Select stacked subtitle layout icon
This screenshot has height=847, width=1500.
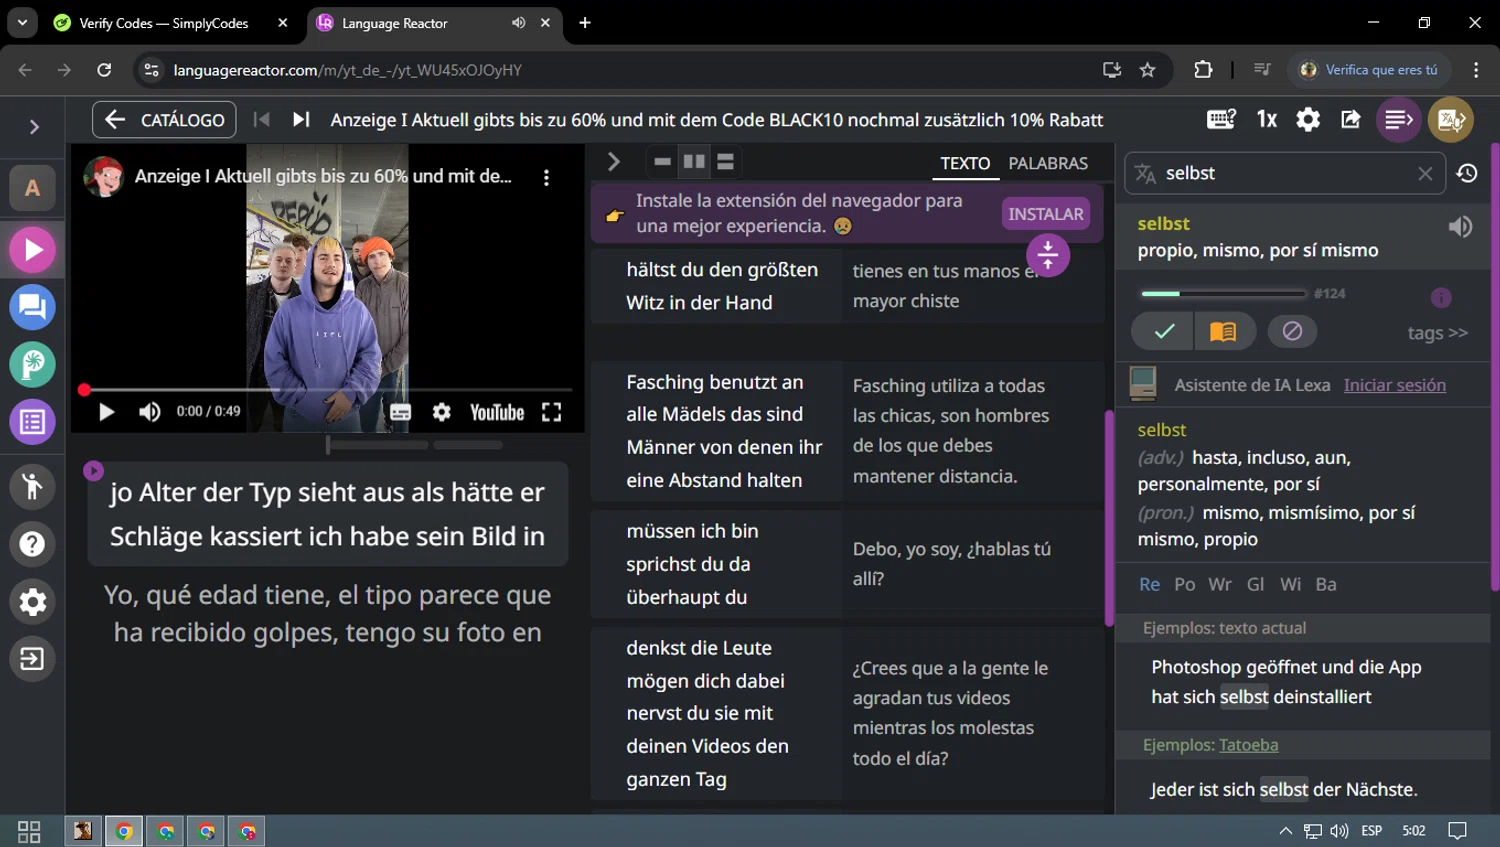pos(726,161)
